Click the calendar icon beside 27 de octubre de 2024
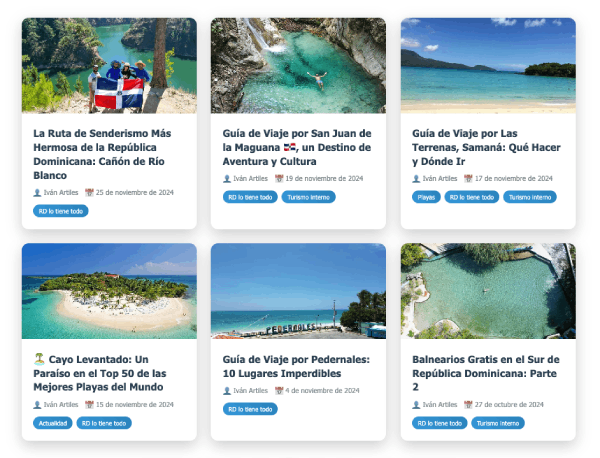Viewport: 600px width, 458px height. pyautogui.click(x=468, y=404)
